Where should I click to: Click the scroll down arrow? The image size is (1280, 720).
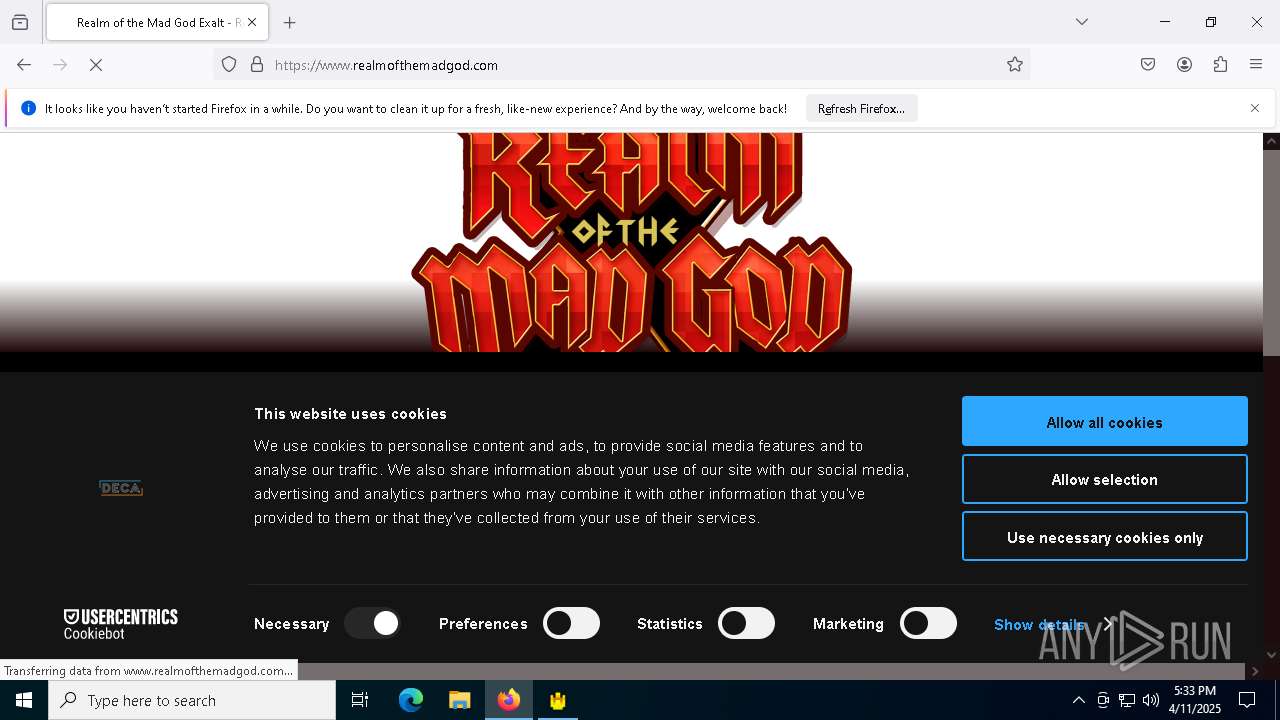click(1272, 655)
